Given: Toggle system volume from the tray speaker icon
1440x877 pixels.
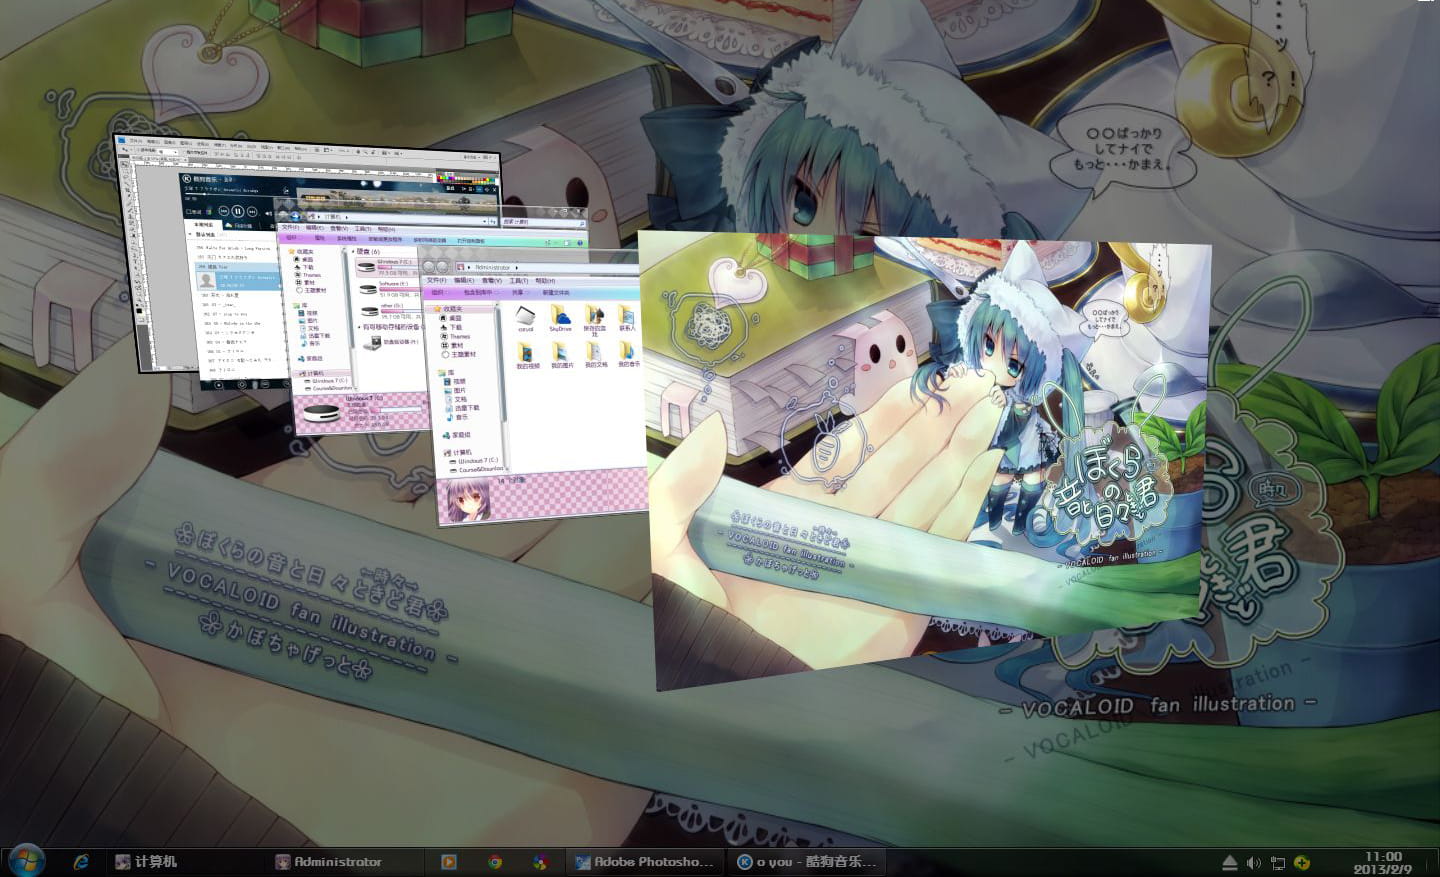Looking at the screenshot, I should (1254, 862).
